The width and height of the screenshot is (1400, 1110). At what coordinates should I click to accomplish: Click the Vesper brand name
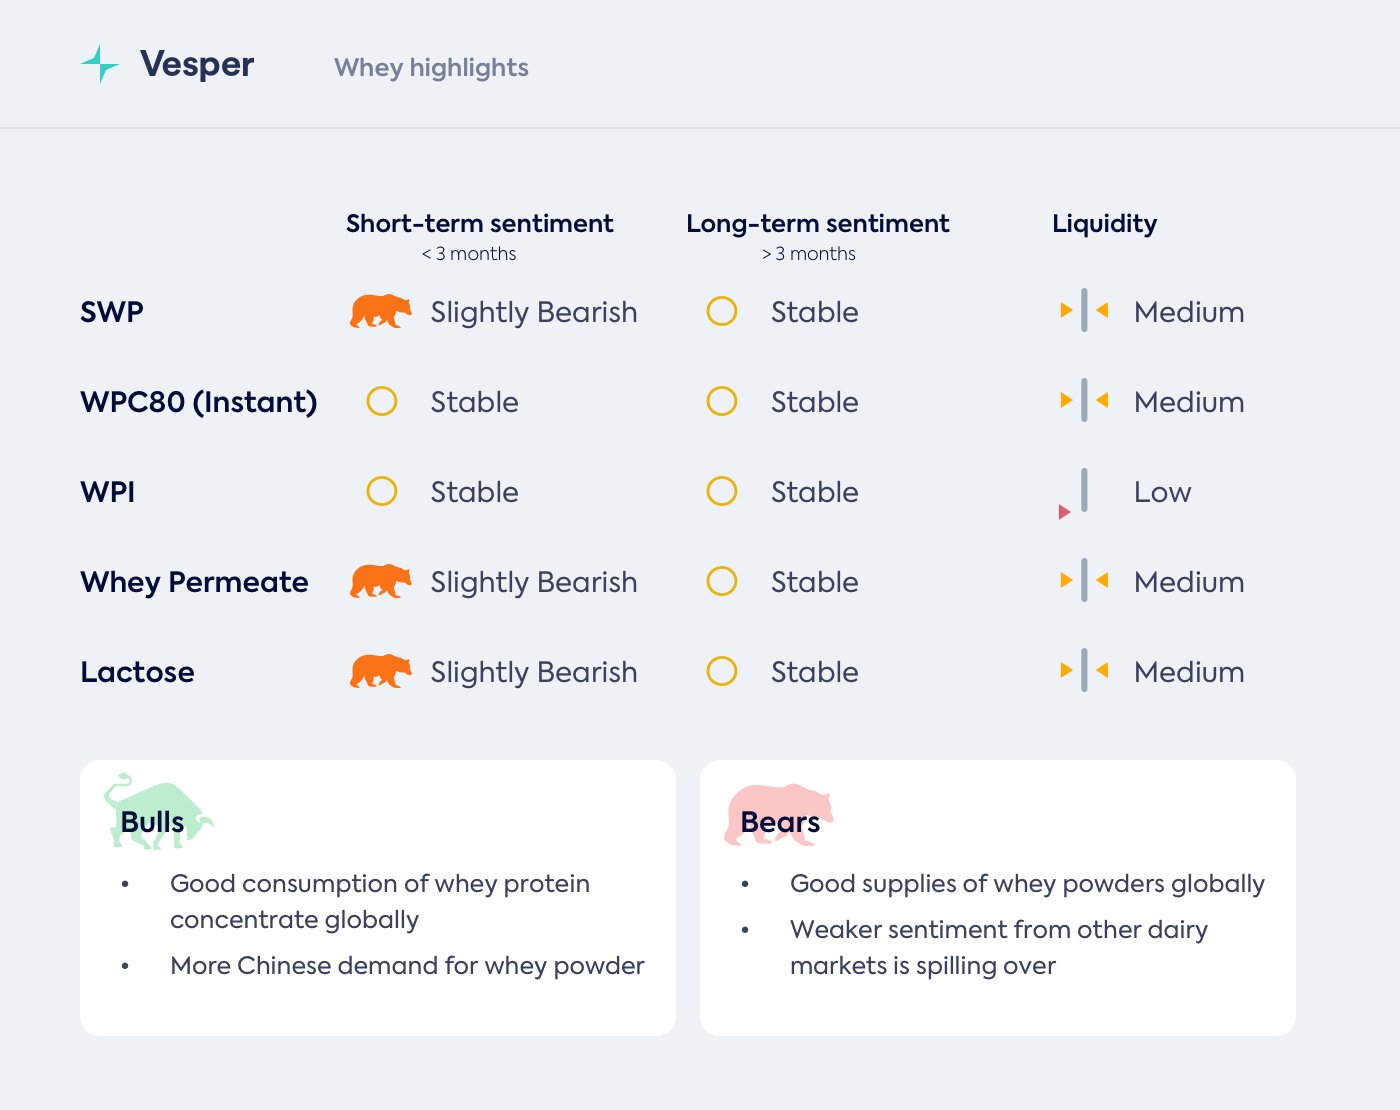[197, 65]
